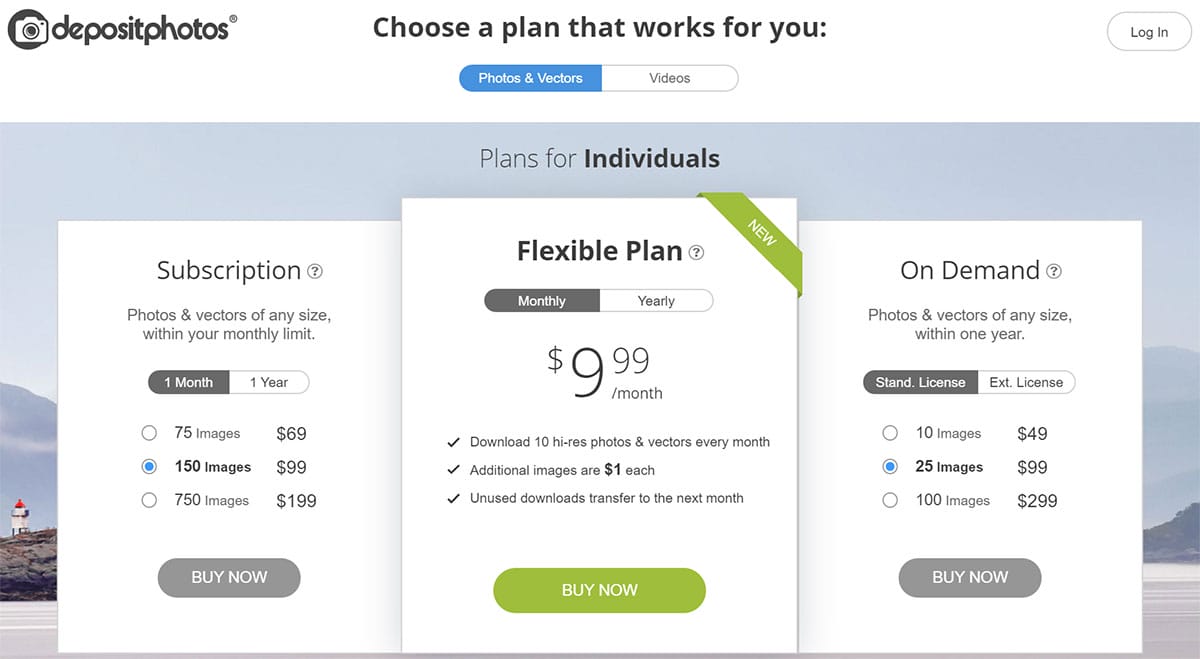1200x659 pixels.
Task: Click BUY NOW under On Demand plan
Action: tap(970, 577)
